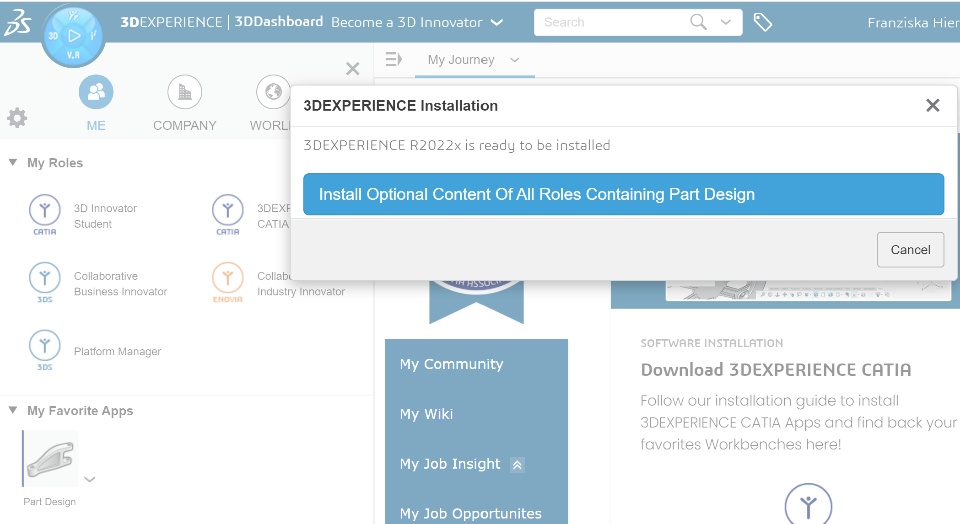Open the 3D Innovator Student role icon
The width and height of the screenshot is (960, 524).
(45, 214)
